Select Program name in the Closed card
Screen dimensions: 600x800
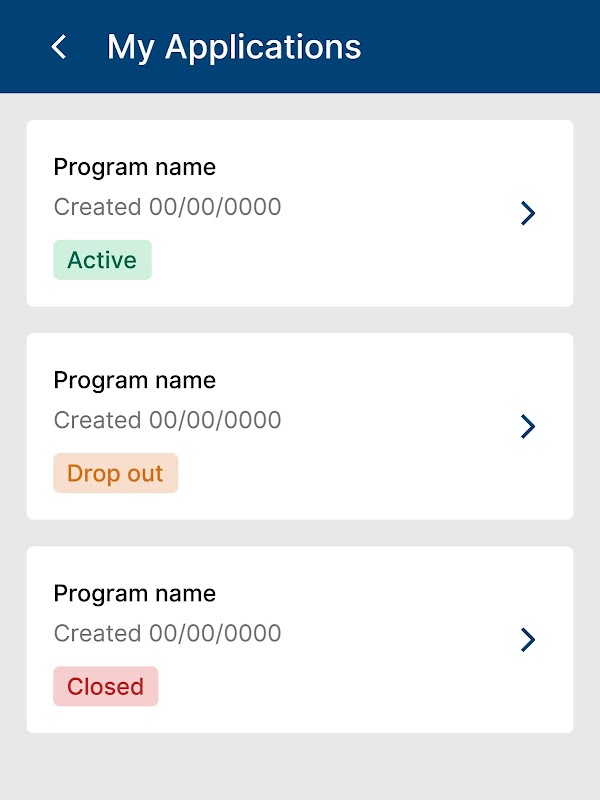coord(134,594)
